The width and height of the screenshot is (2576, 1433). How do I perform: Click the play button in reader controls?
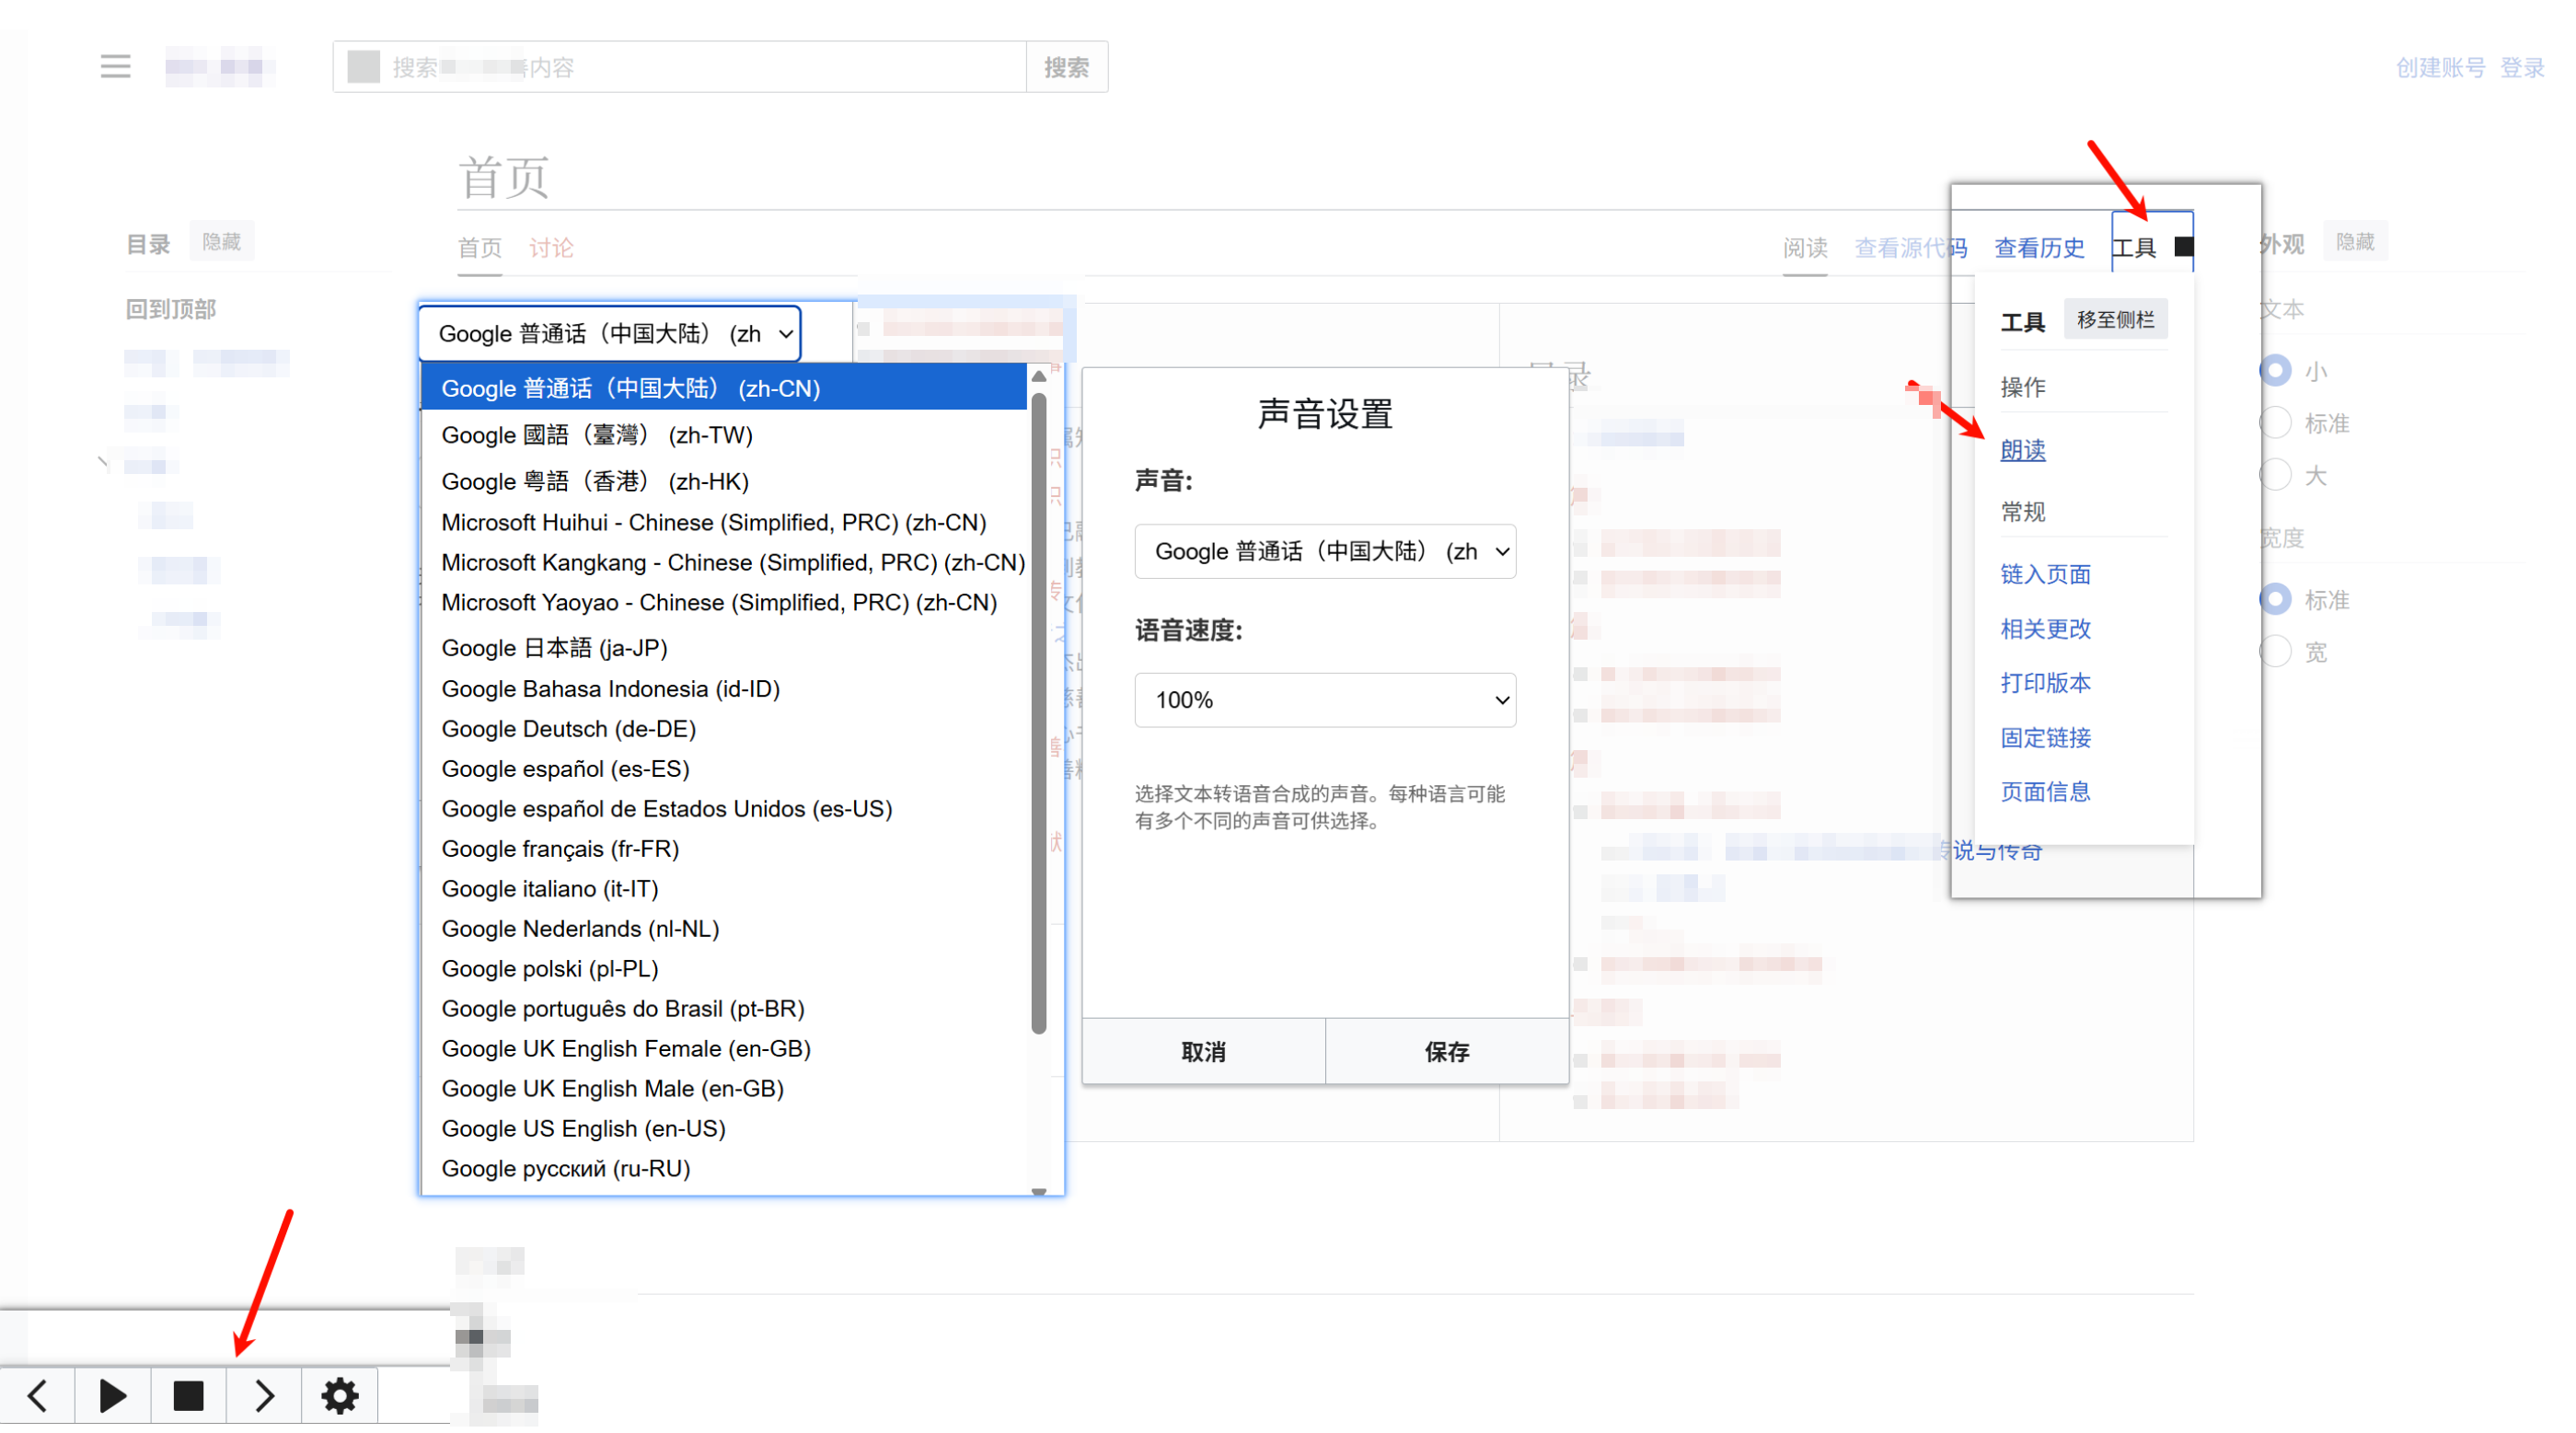(113, 1395)
